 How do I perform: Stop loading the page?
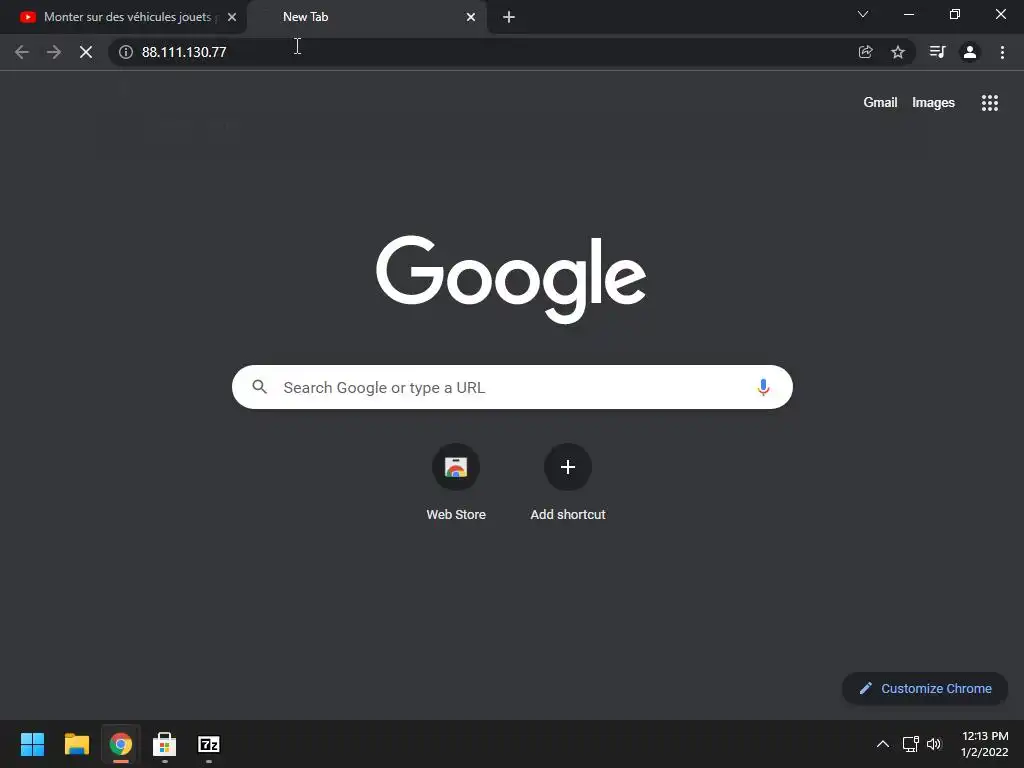coord(86,52)
